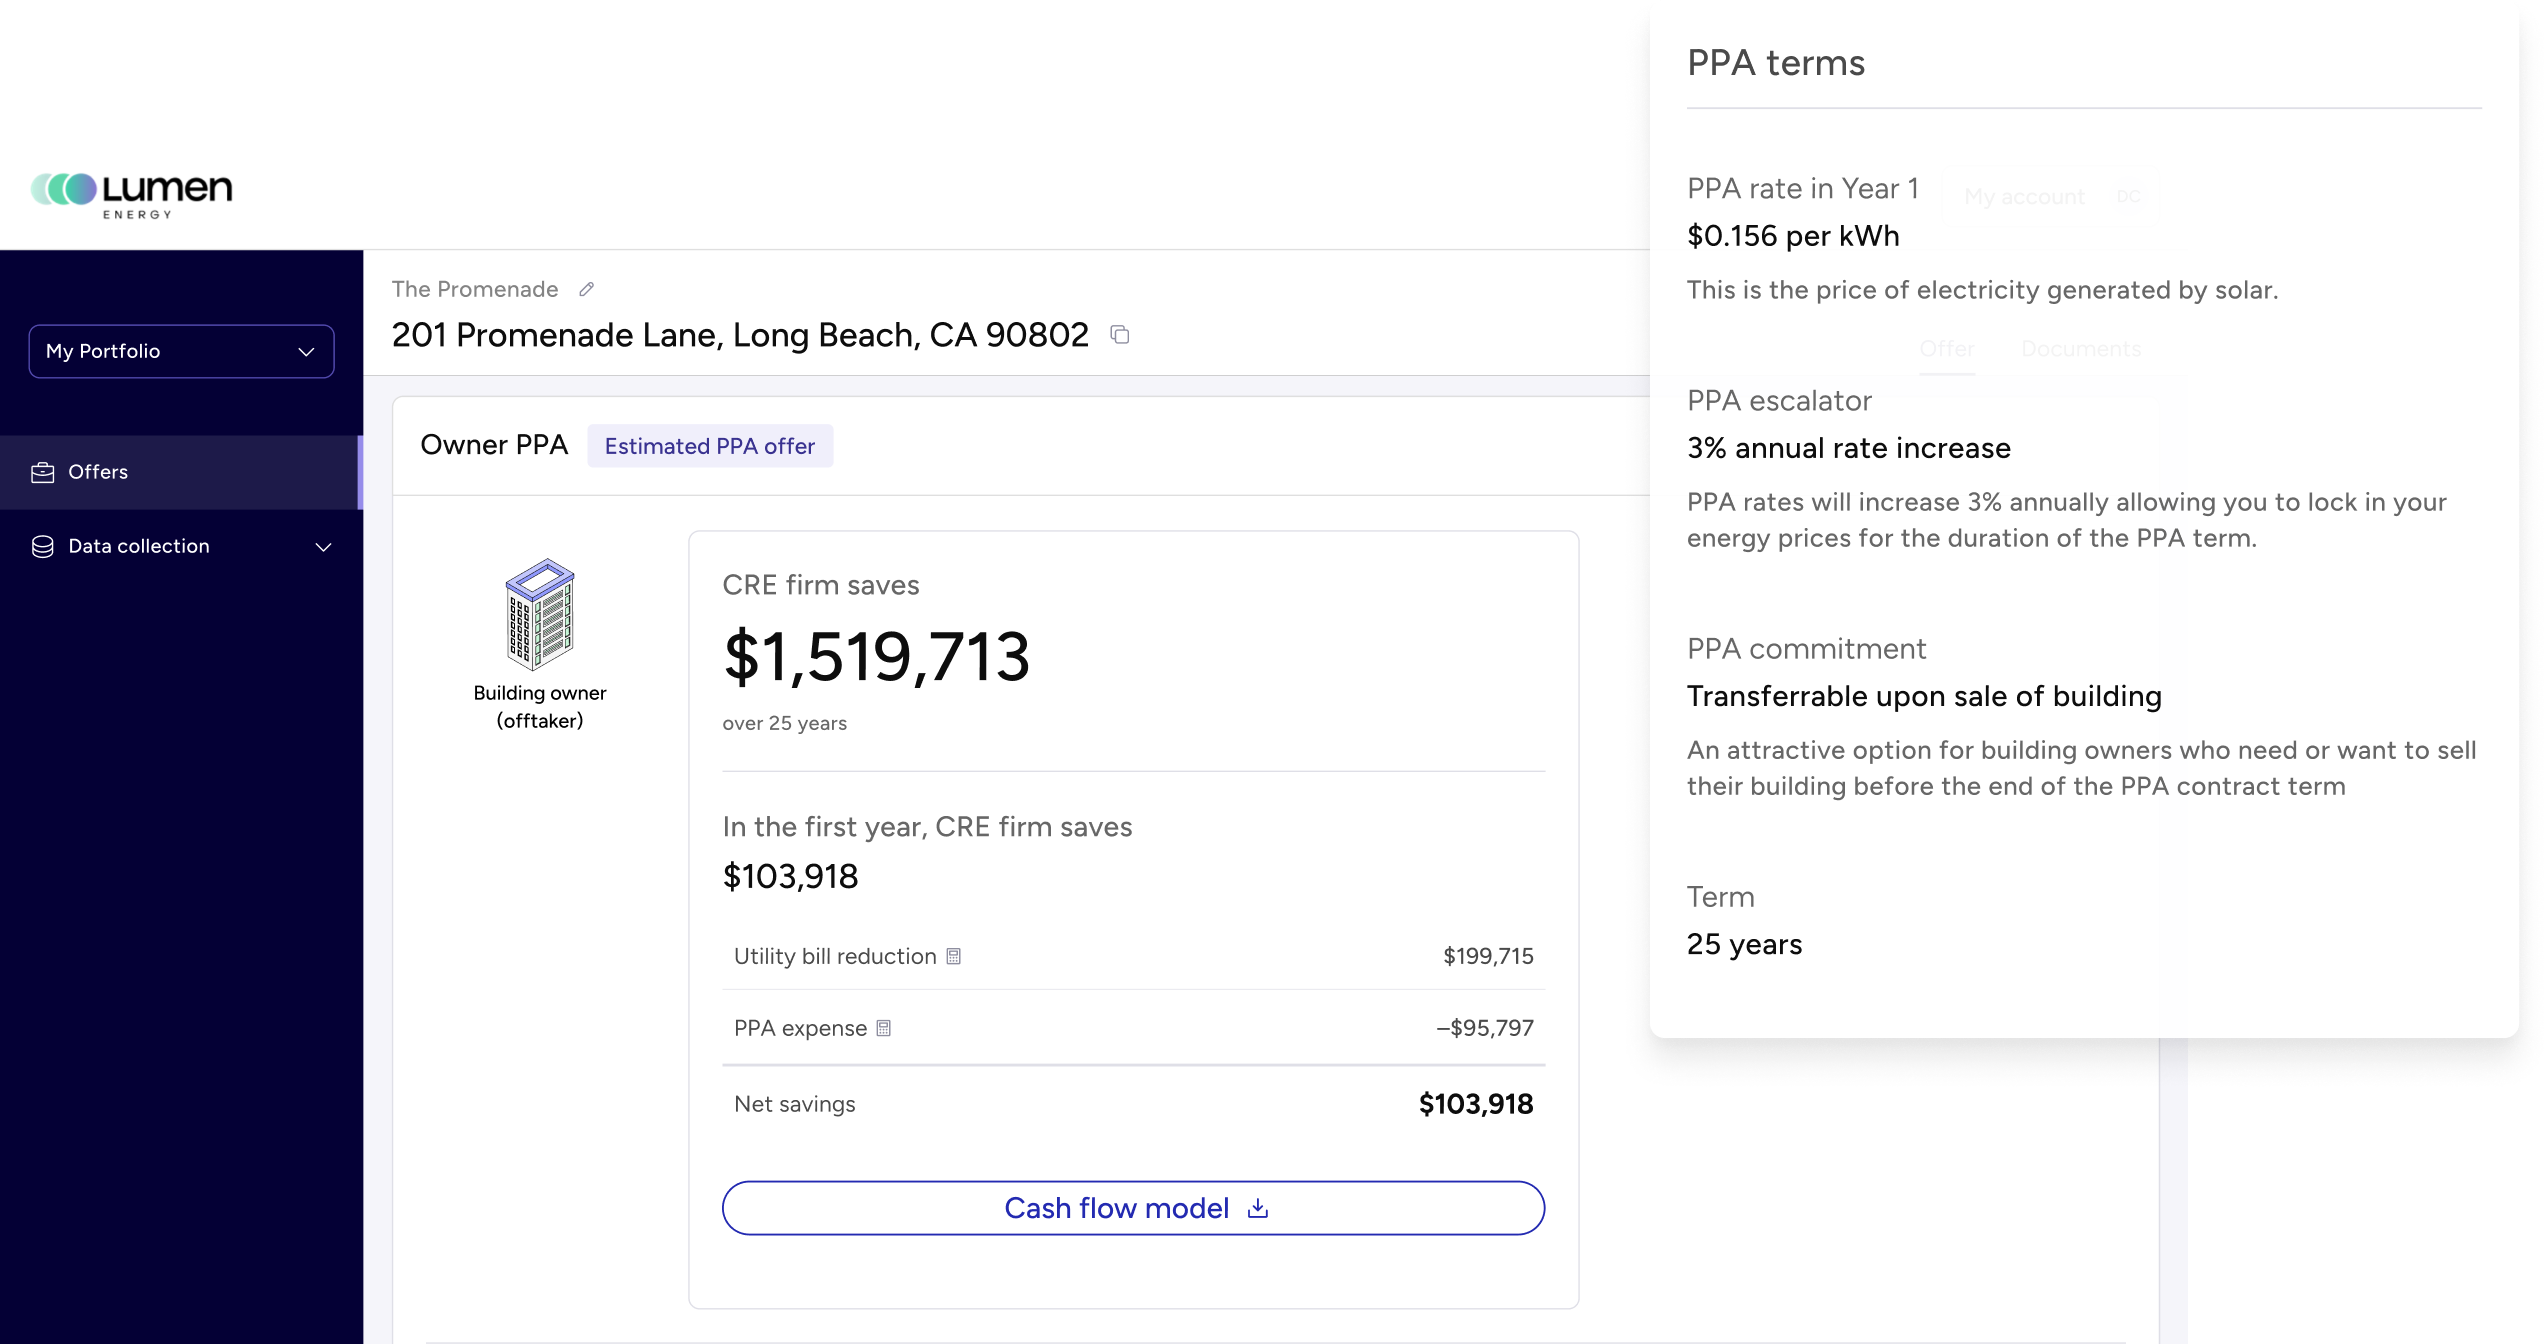Click the 201 Promenade Lane address heading
Image resolution: width=2544 pixels, height=1344 pixels.
[x=740, y=335]
